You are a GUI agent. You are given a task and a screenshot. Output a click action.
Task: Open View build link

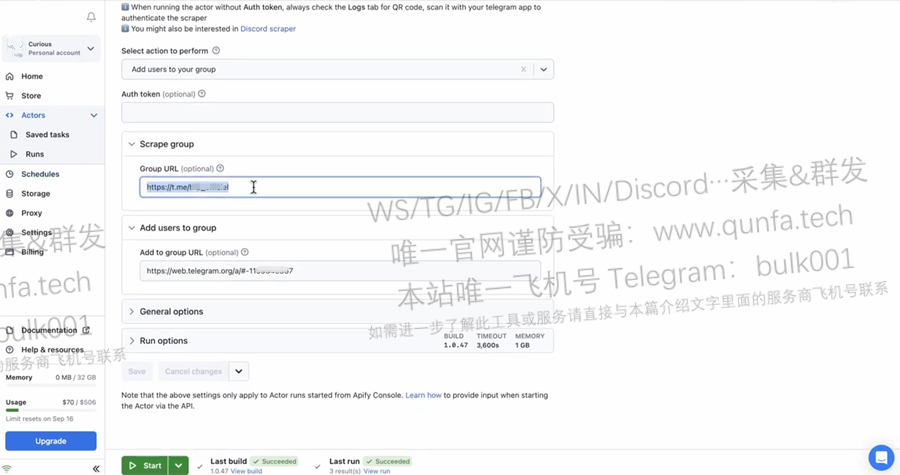(246, 471)
